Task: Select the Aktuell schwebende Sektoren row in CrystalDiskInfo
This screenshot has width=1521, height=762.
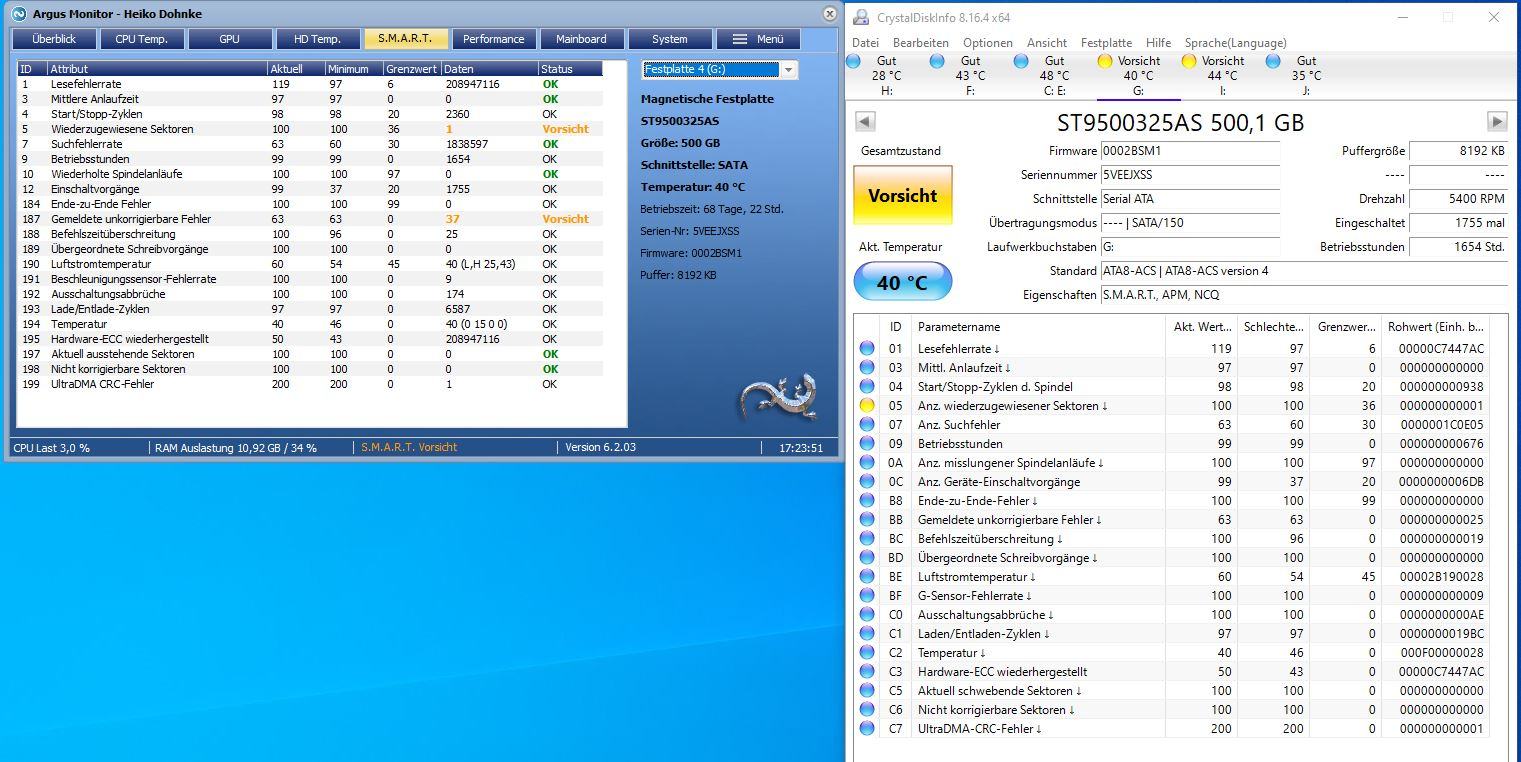Action: pos(1172,691)
